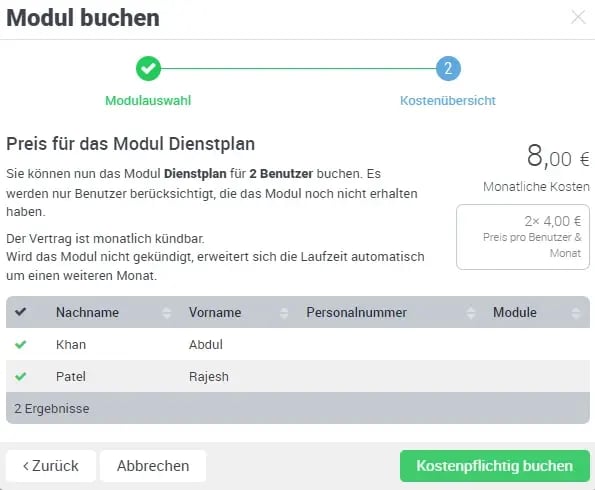Image resolution: width=595 pixels, height=490 pixels.
Task: Toggle the checkmark for Patel row
Action: 20,376
